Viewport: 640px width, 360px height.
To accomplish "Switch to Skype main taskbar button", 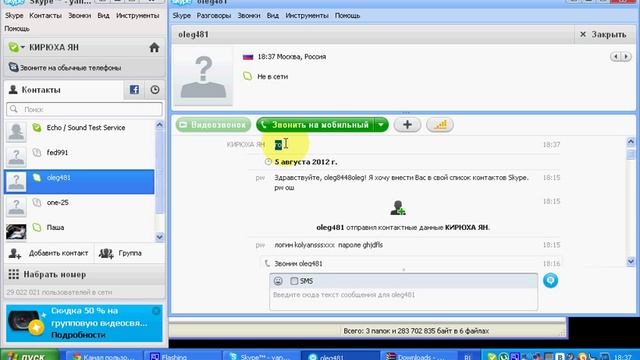I will point(261,356).
